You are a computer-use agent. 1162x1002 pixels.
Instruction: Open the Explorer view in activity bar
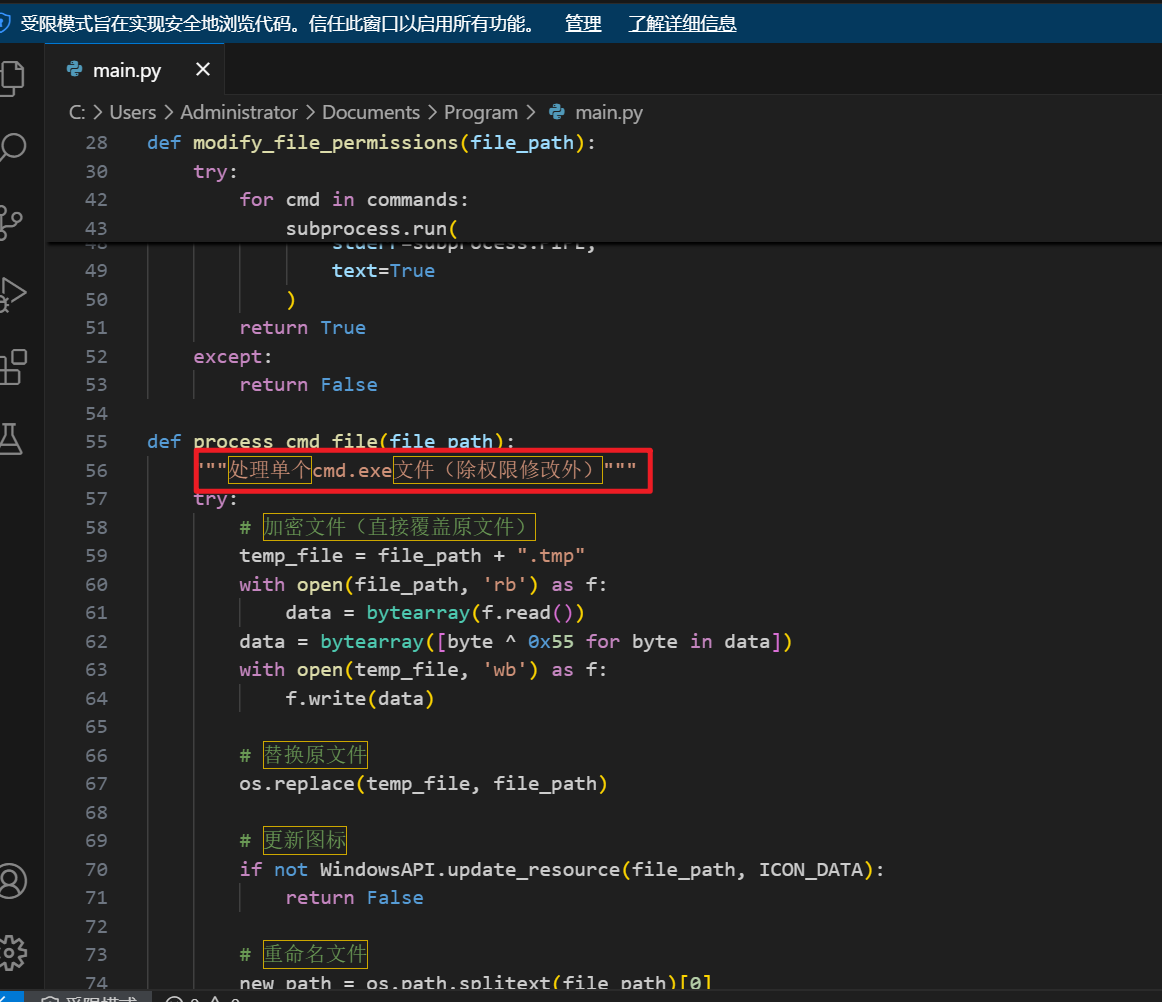[12, 77]
